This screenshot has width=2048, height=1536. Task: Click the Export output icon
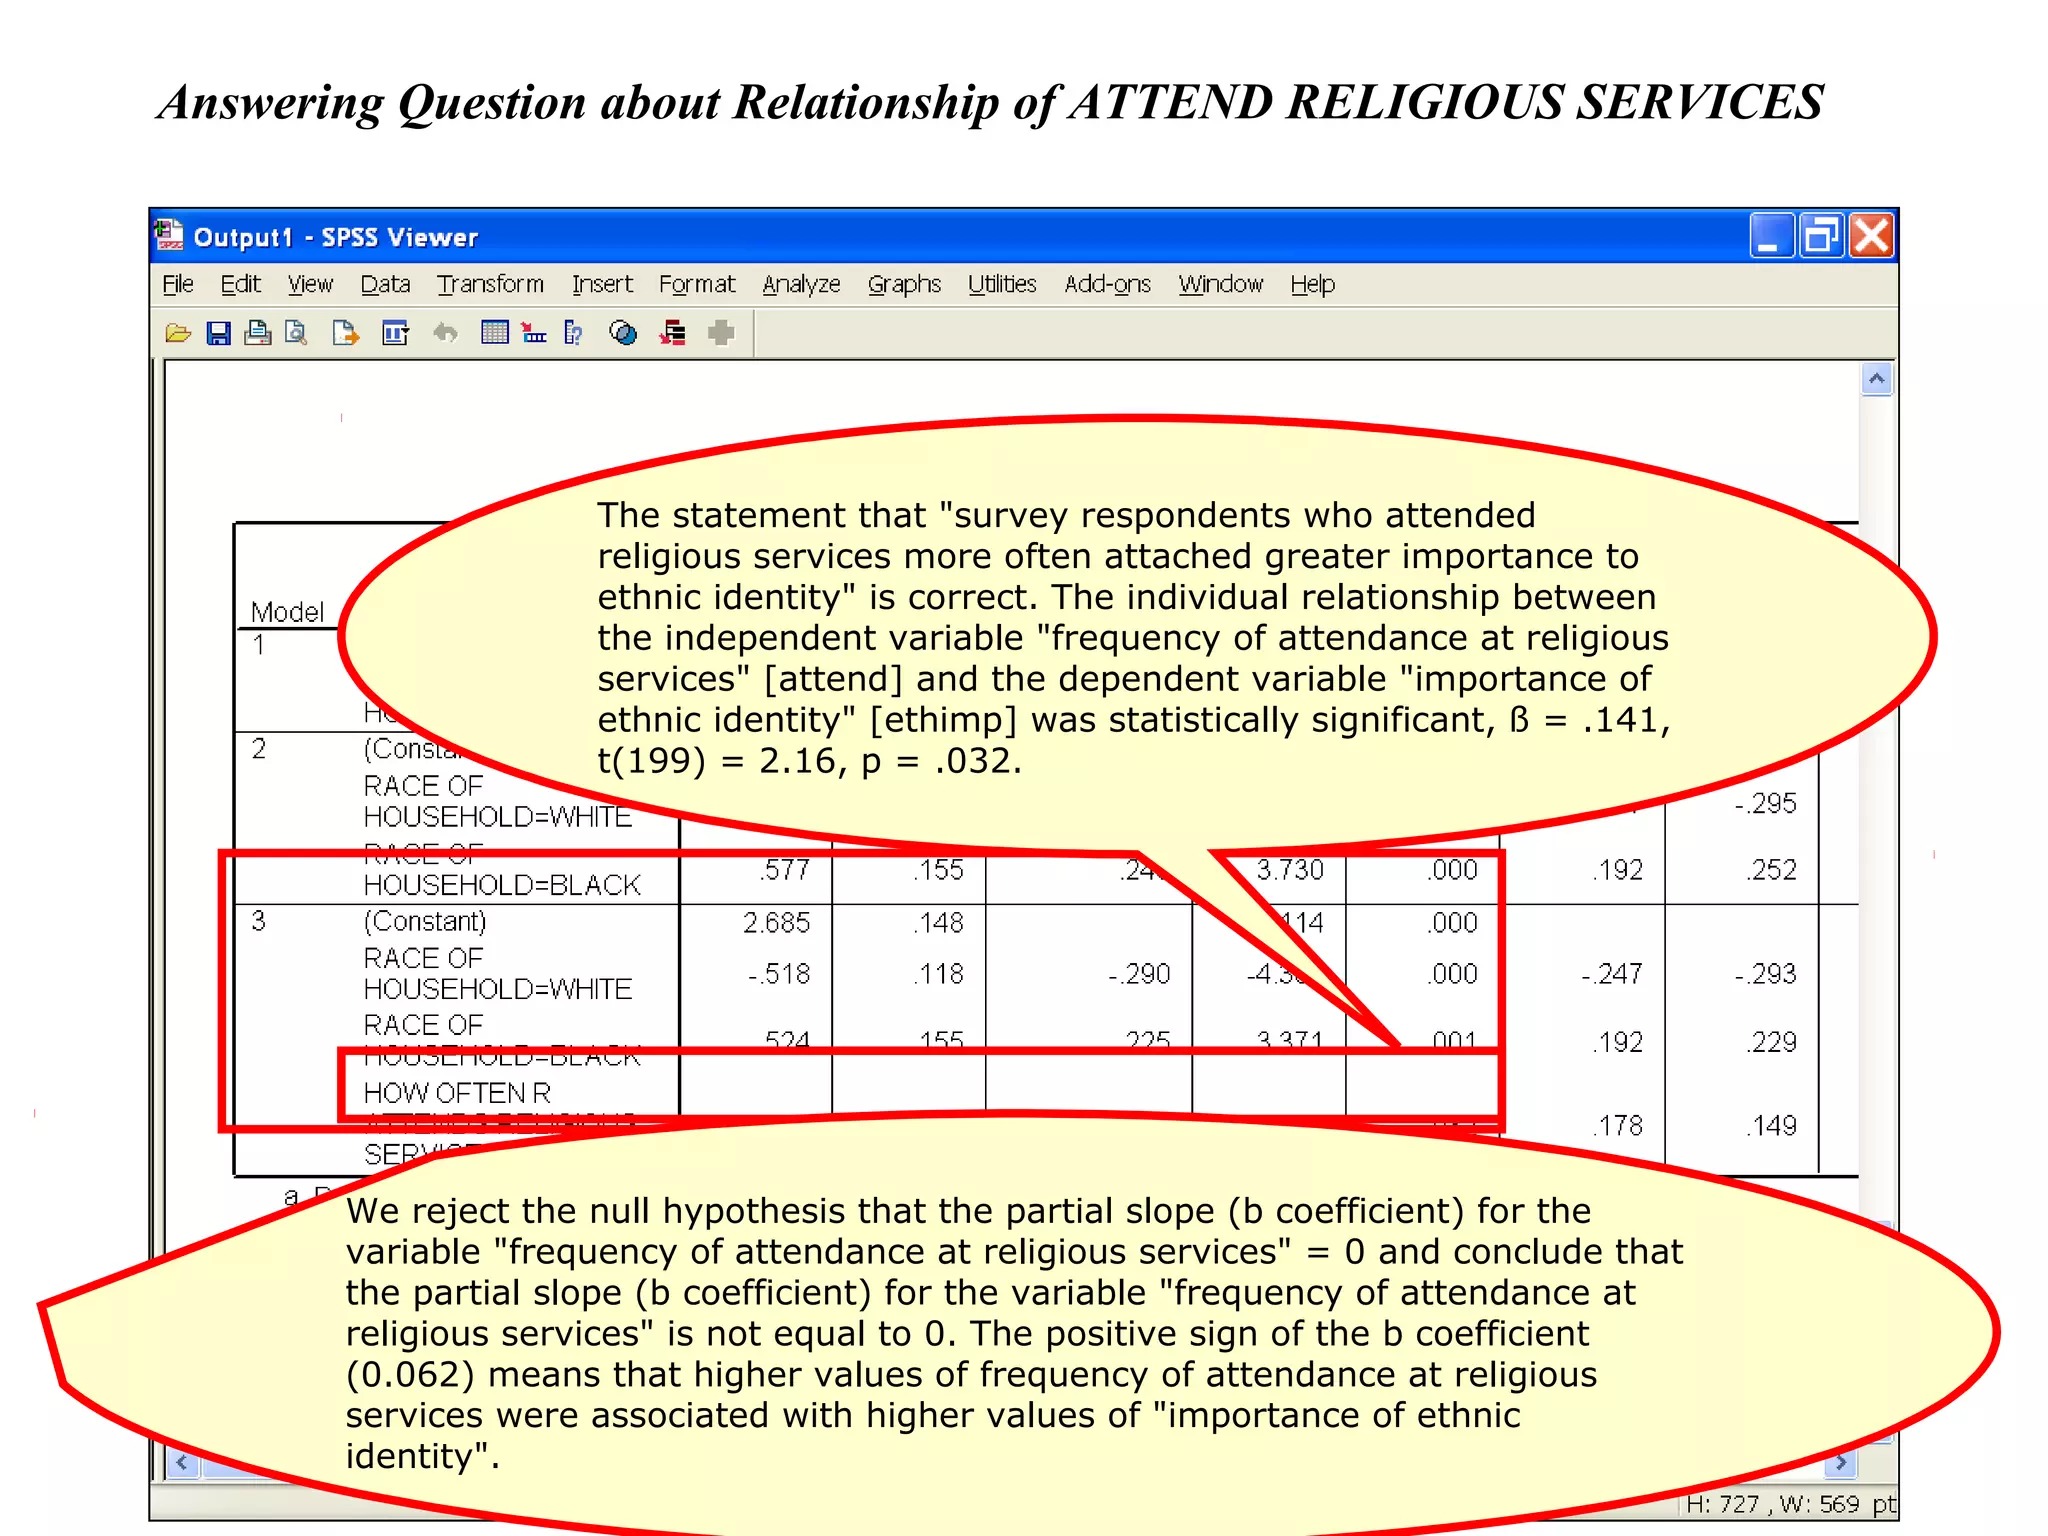345,333
